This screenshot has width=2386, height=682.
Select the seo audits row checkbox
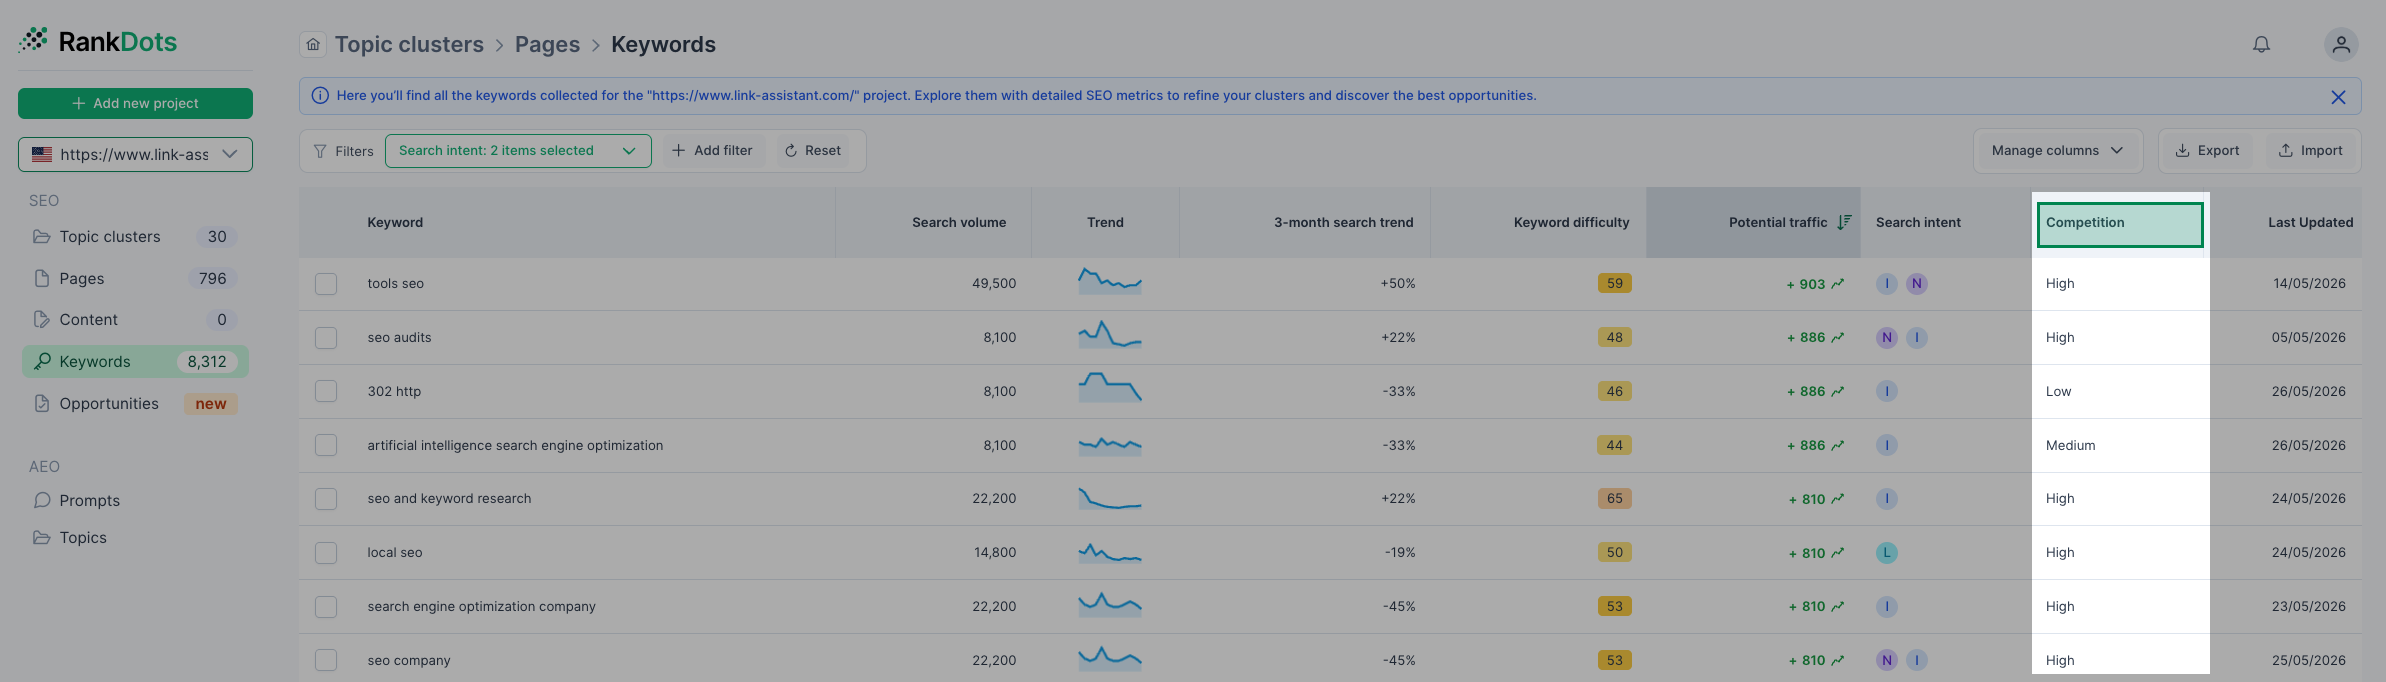(x=326, y=338)
